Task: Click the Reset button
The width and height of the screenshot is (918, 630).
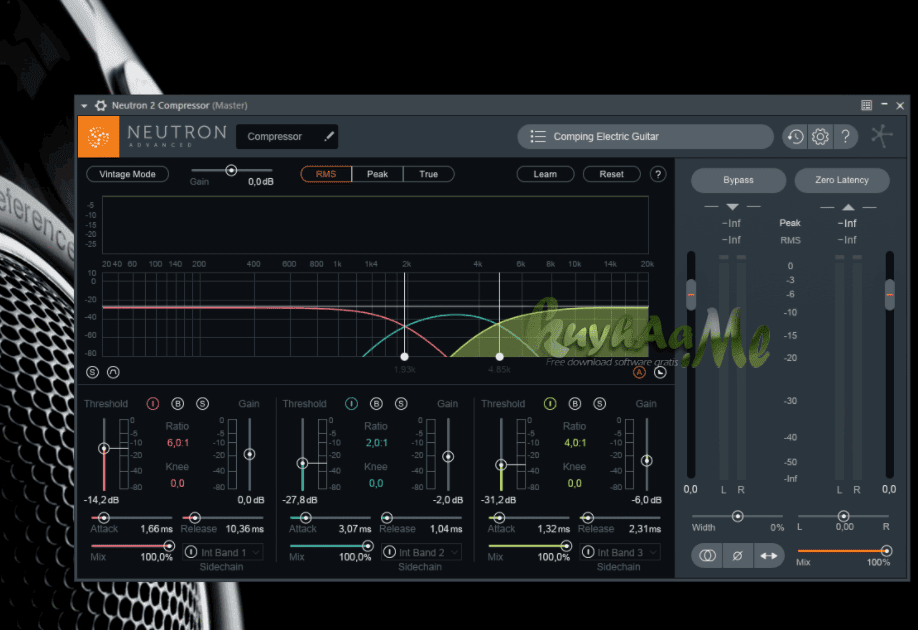Action: 612,174
